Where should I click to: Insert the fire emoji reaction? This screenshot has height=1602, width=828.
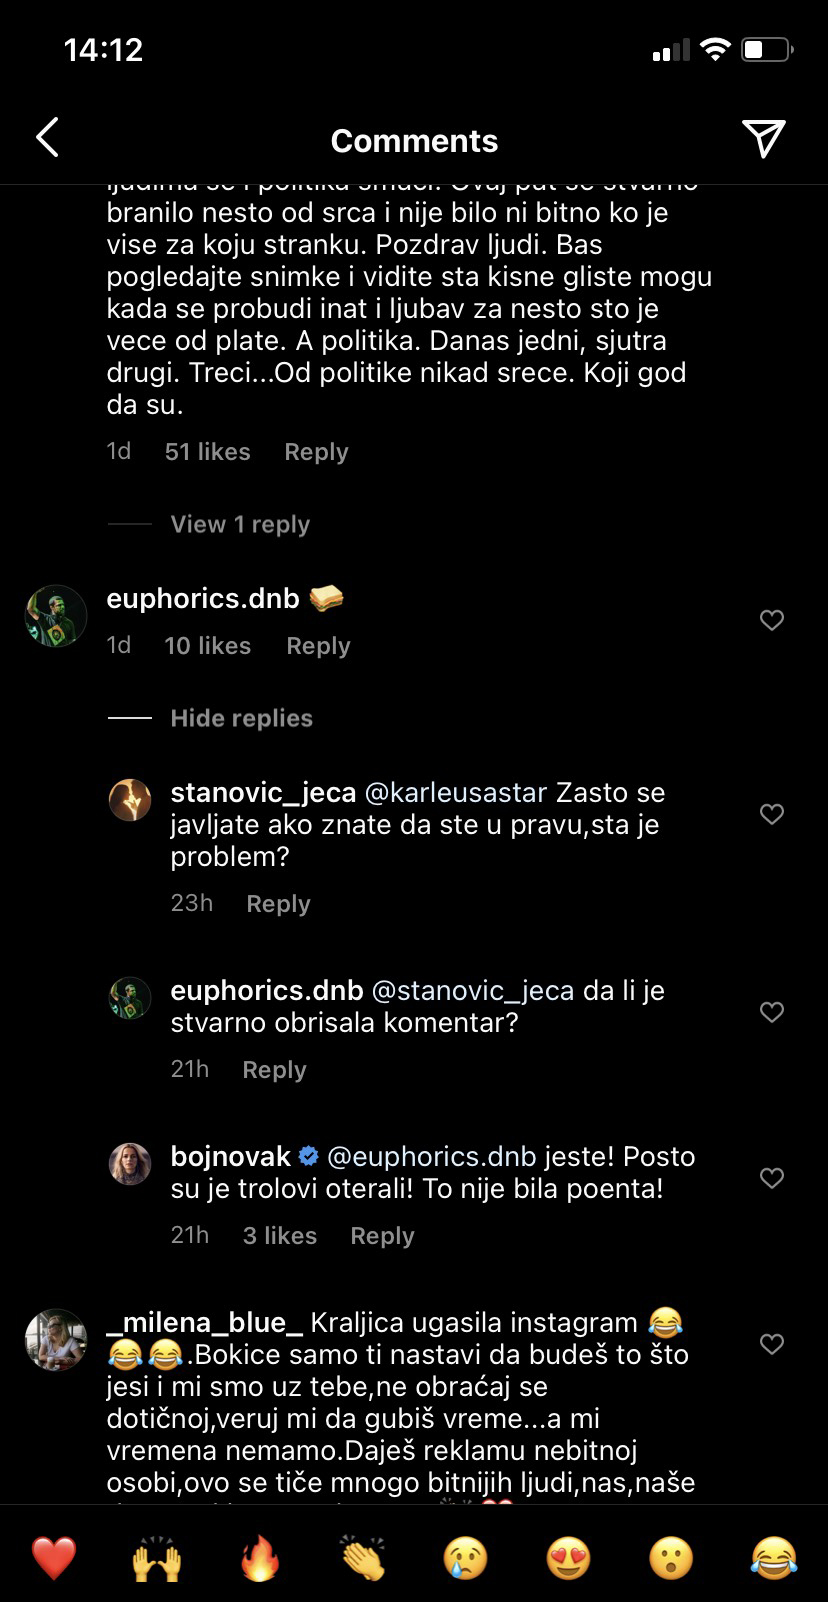pyautogui.click(x=260, y=1558)
